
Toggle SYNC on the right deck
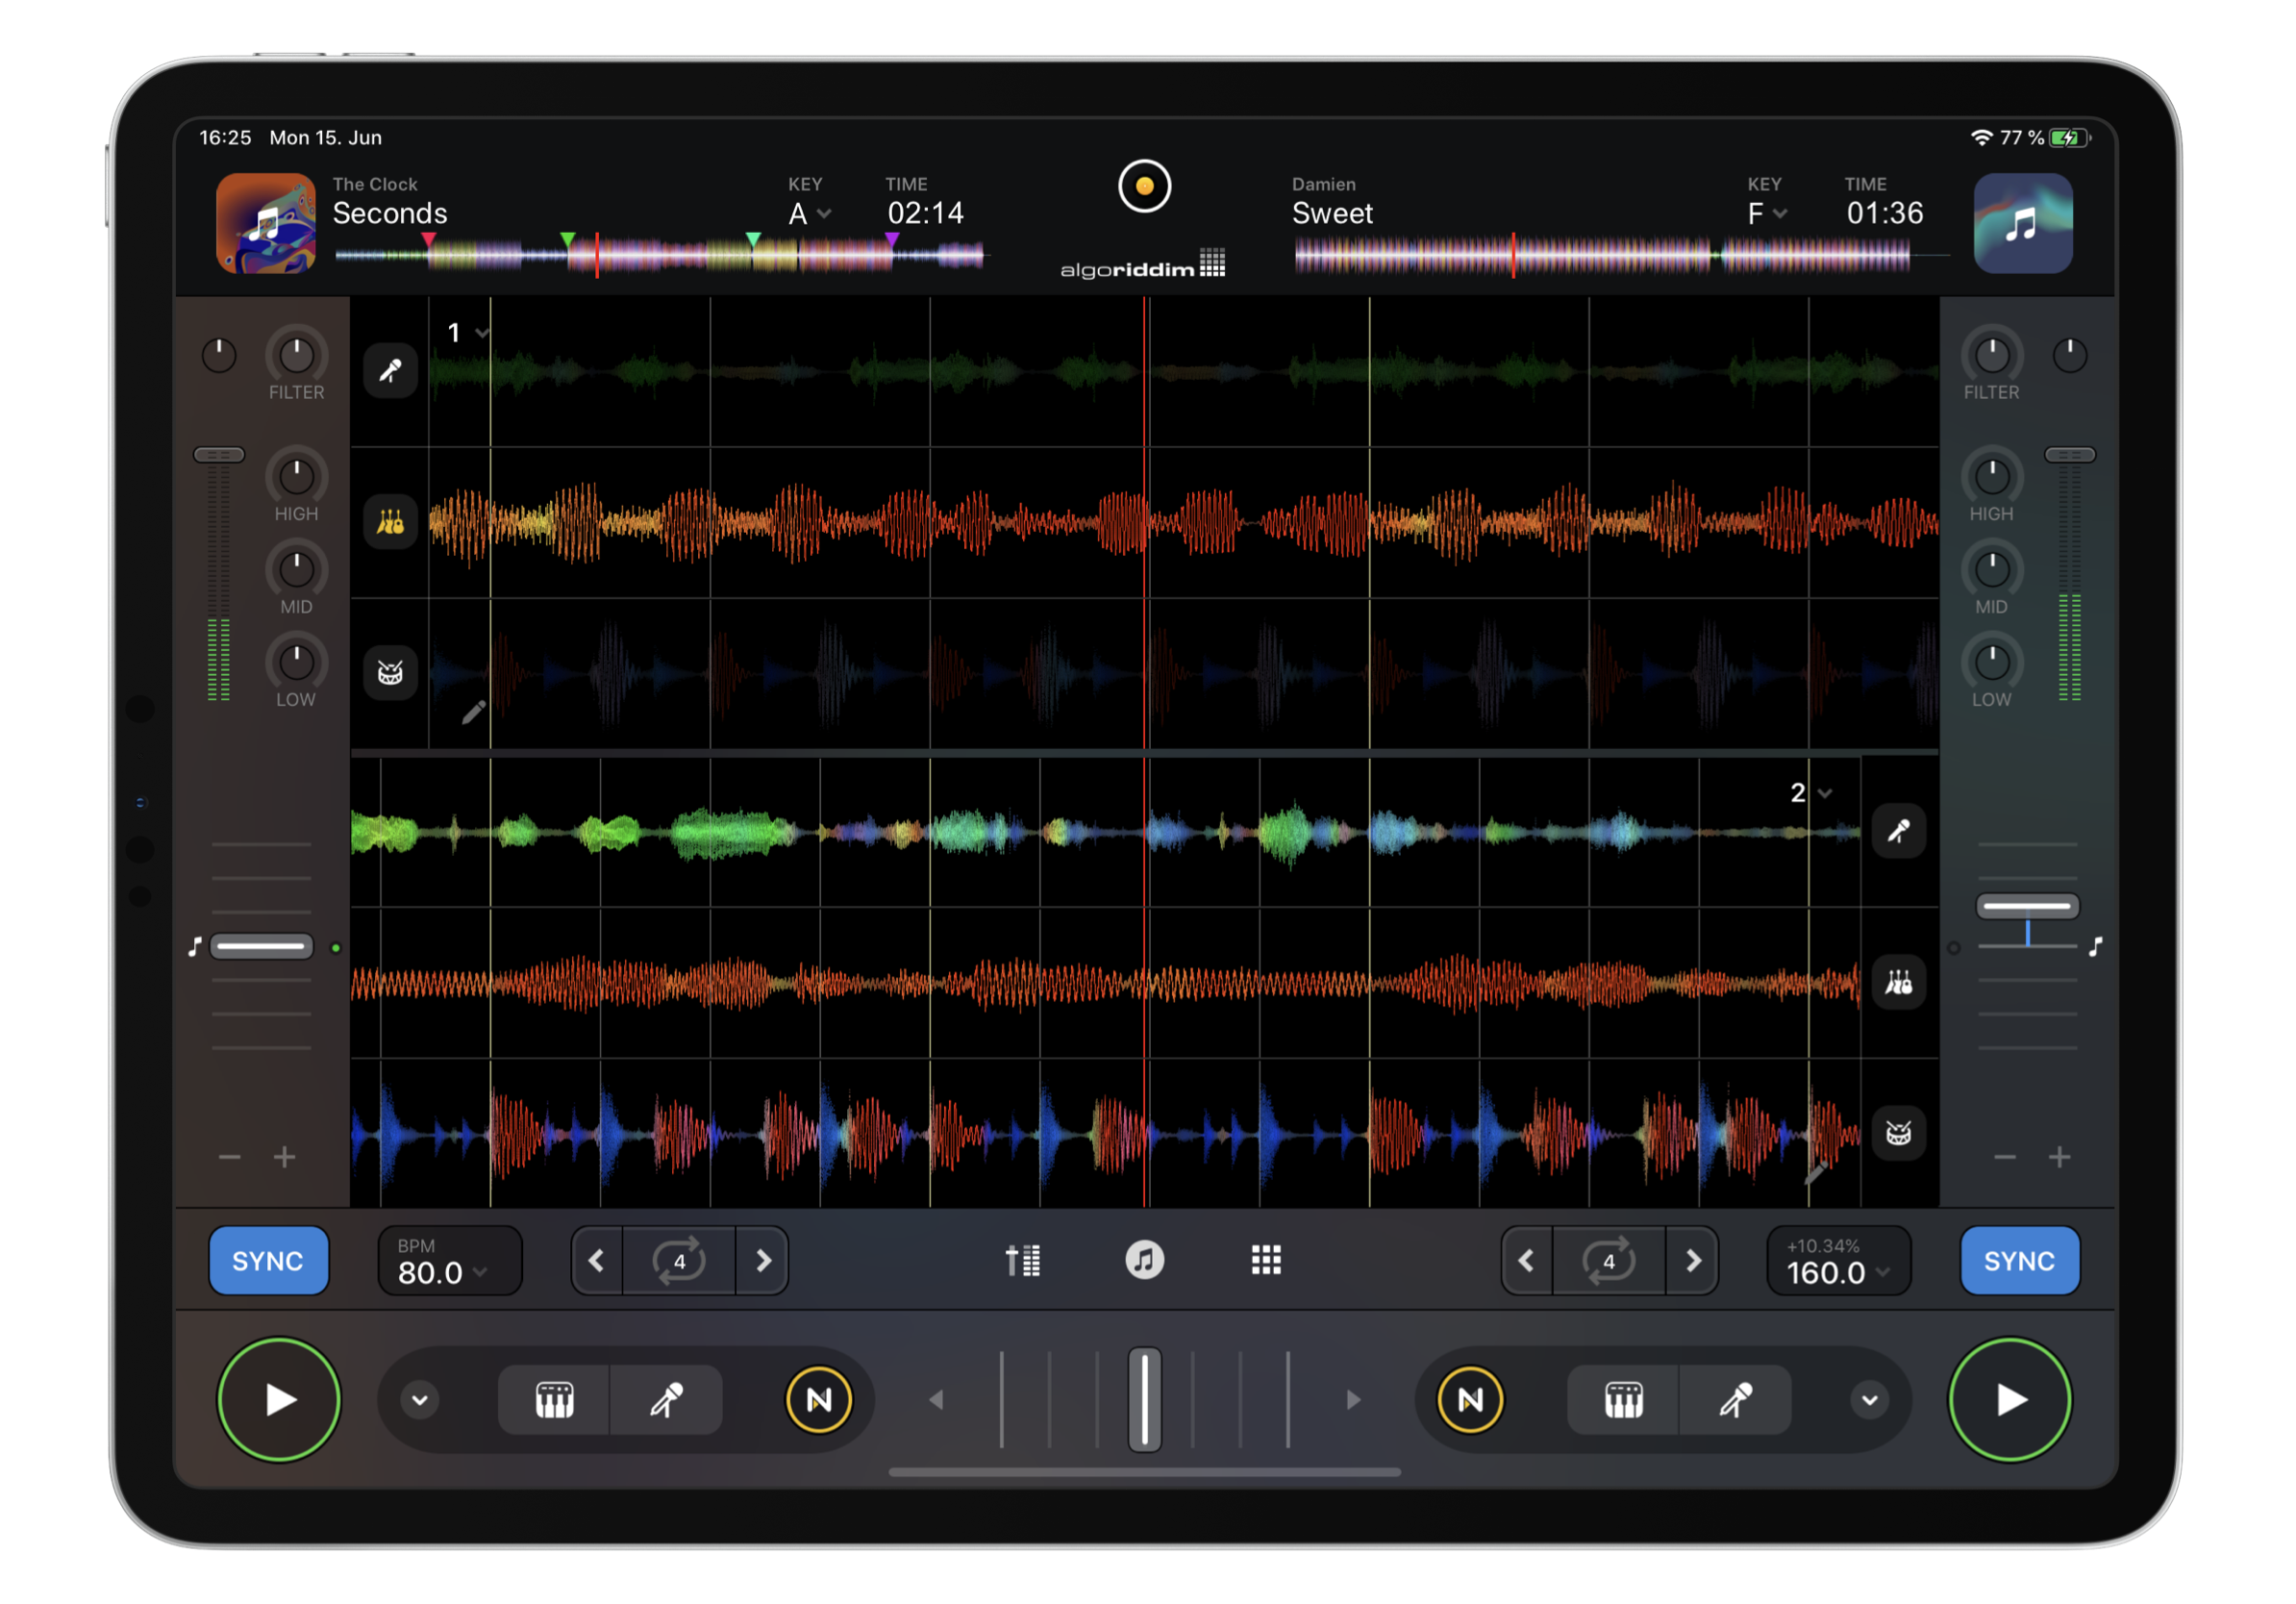(x=2019, y=1261)
